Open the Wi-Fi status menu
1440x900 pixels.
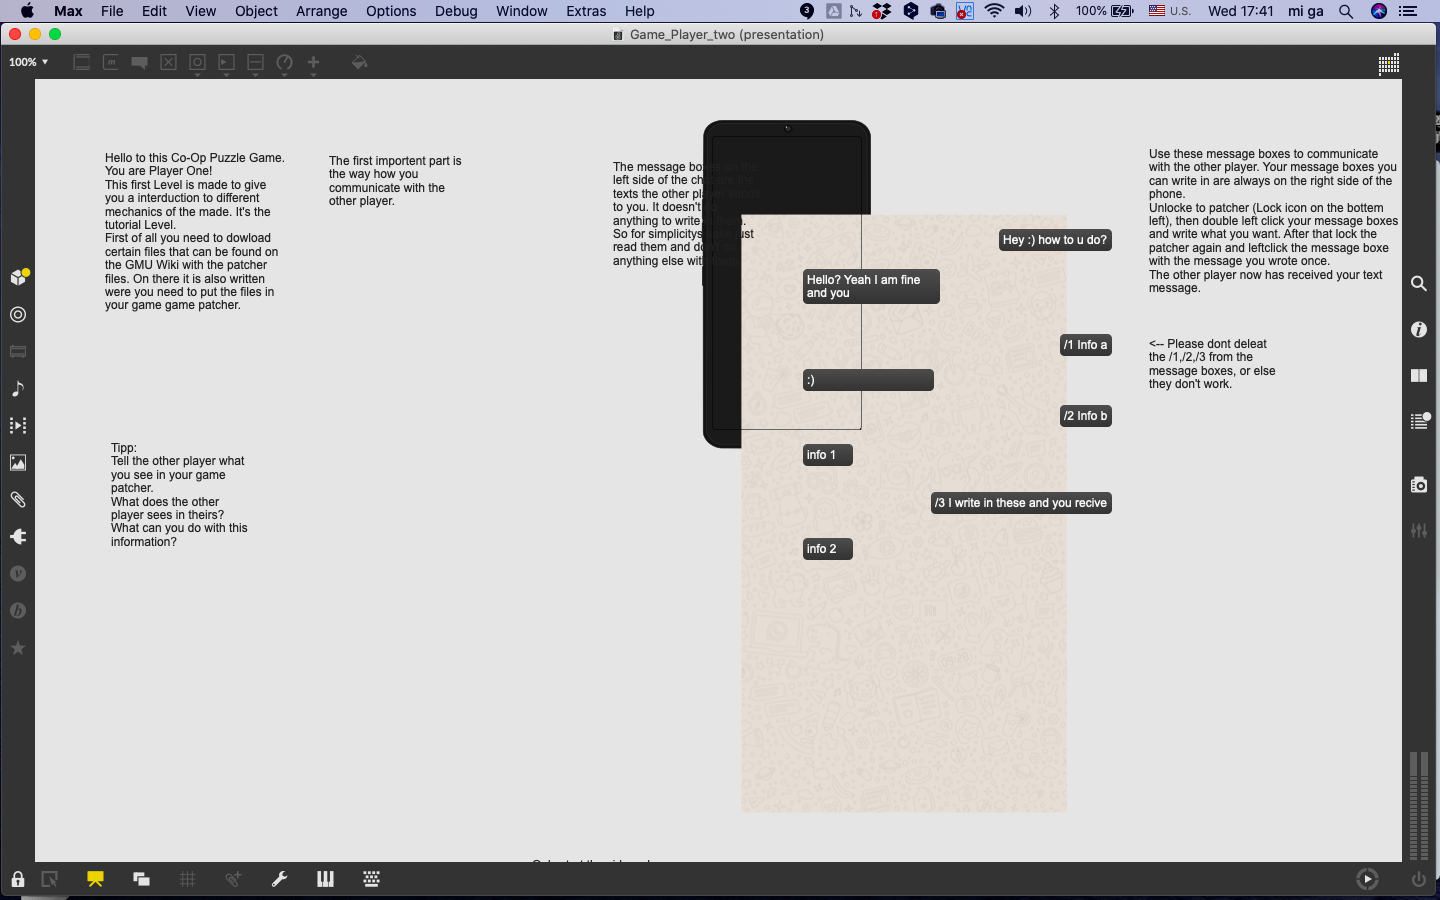pos(994,11)
